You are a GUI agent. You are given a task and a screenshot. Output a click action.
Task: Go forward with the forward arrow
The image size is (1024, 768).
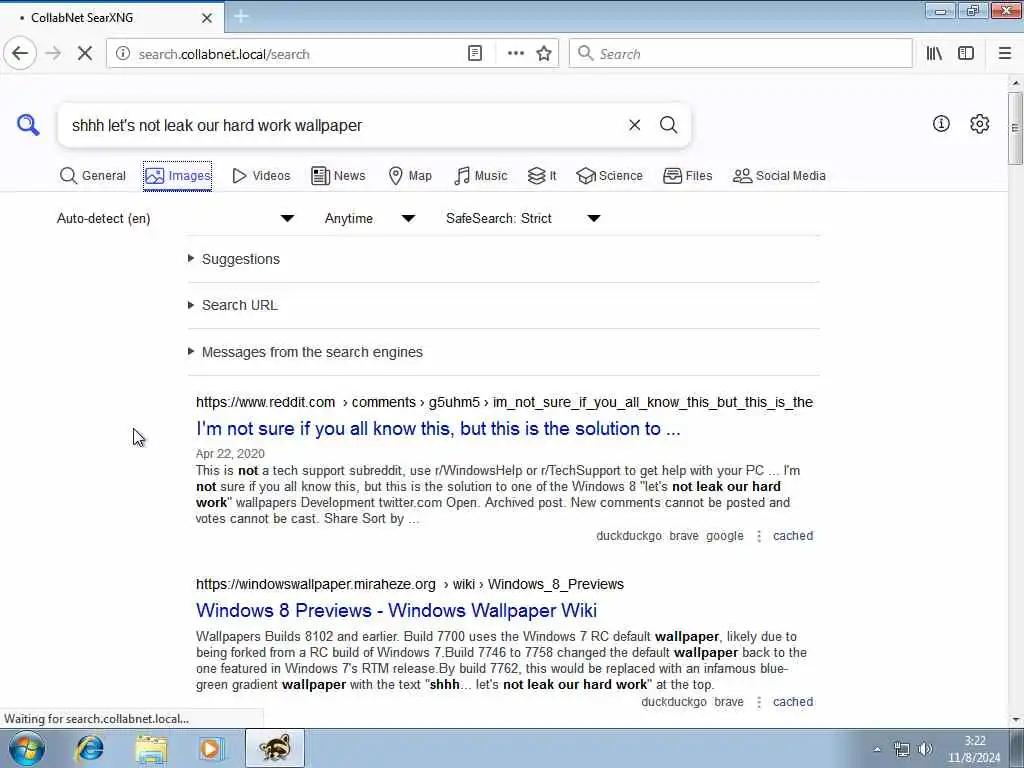pyautogui.click(x=54, y=54)
